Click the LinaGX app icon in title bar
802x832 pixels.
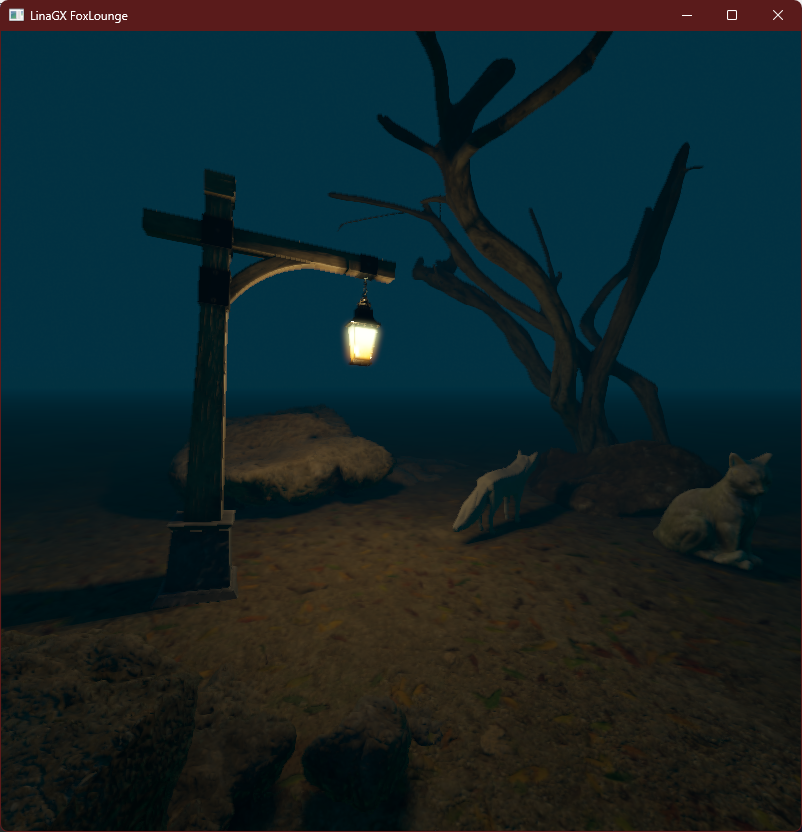(x=16, y=15)
